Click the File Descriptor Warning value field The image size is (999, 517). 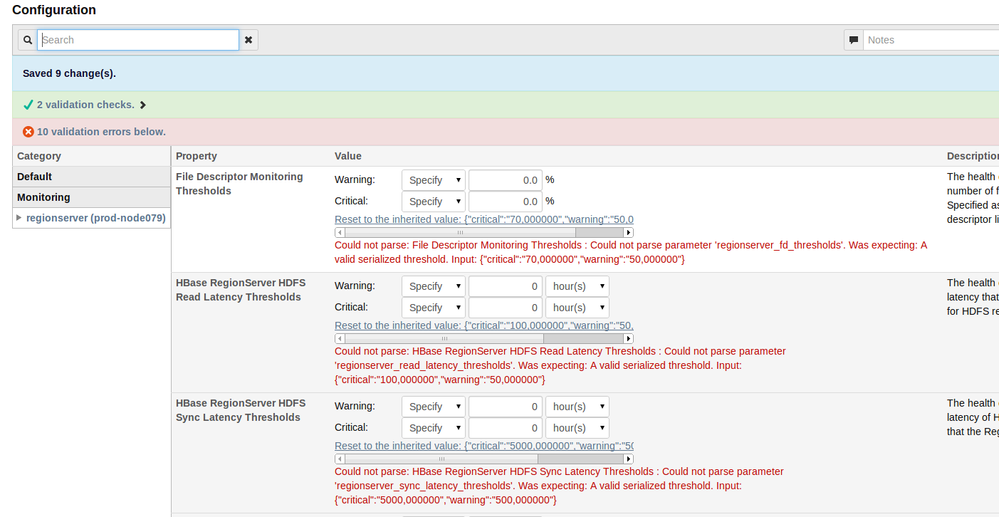point(505,180)
